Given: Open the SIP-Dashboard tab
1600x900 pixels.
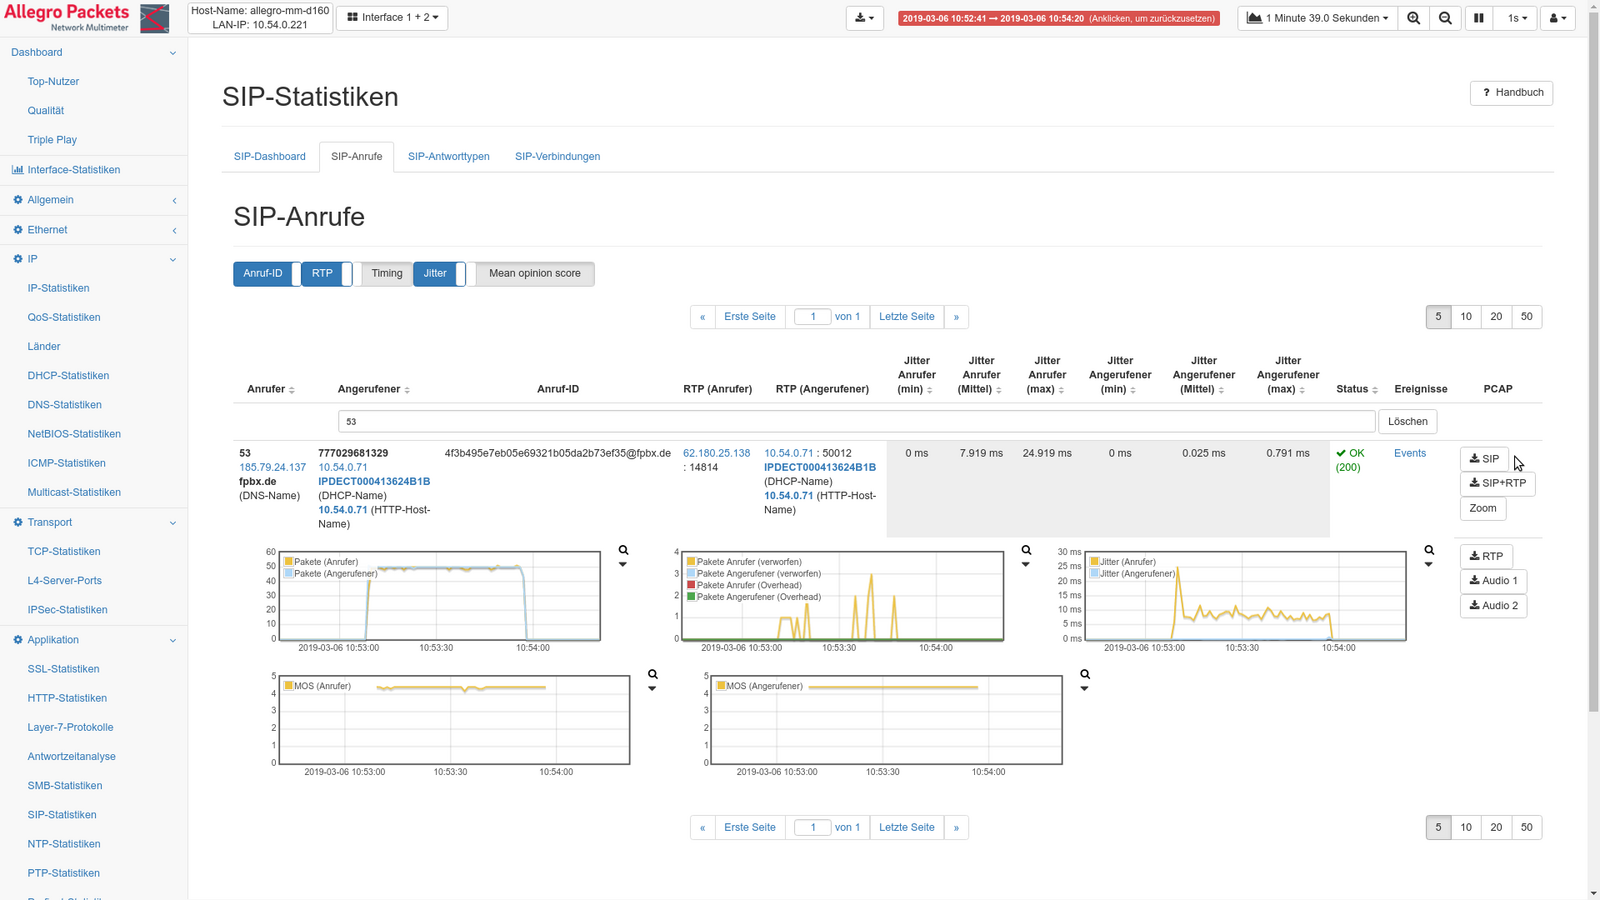Looking at the screenshot, I should tap(269, 157).
